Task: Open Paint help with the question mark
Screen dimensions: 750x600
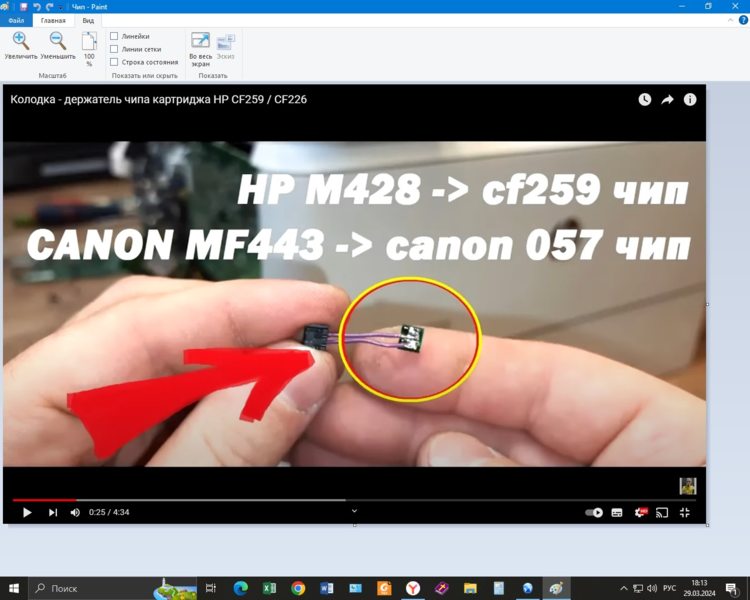Action: (x=743, y=20)
